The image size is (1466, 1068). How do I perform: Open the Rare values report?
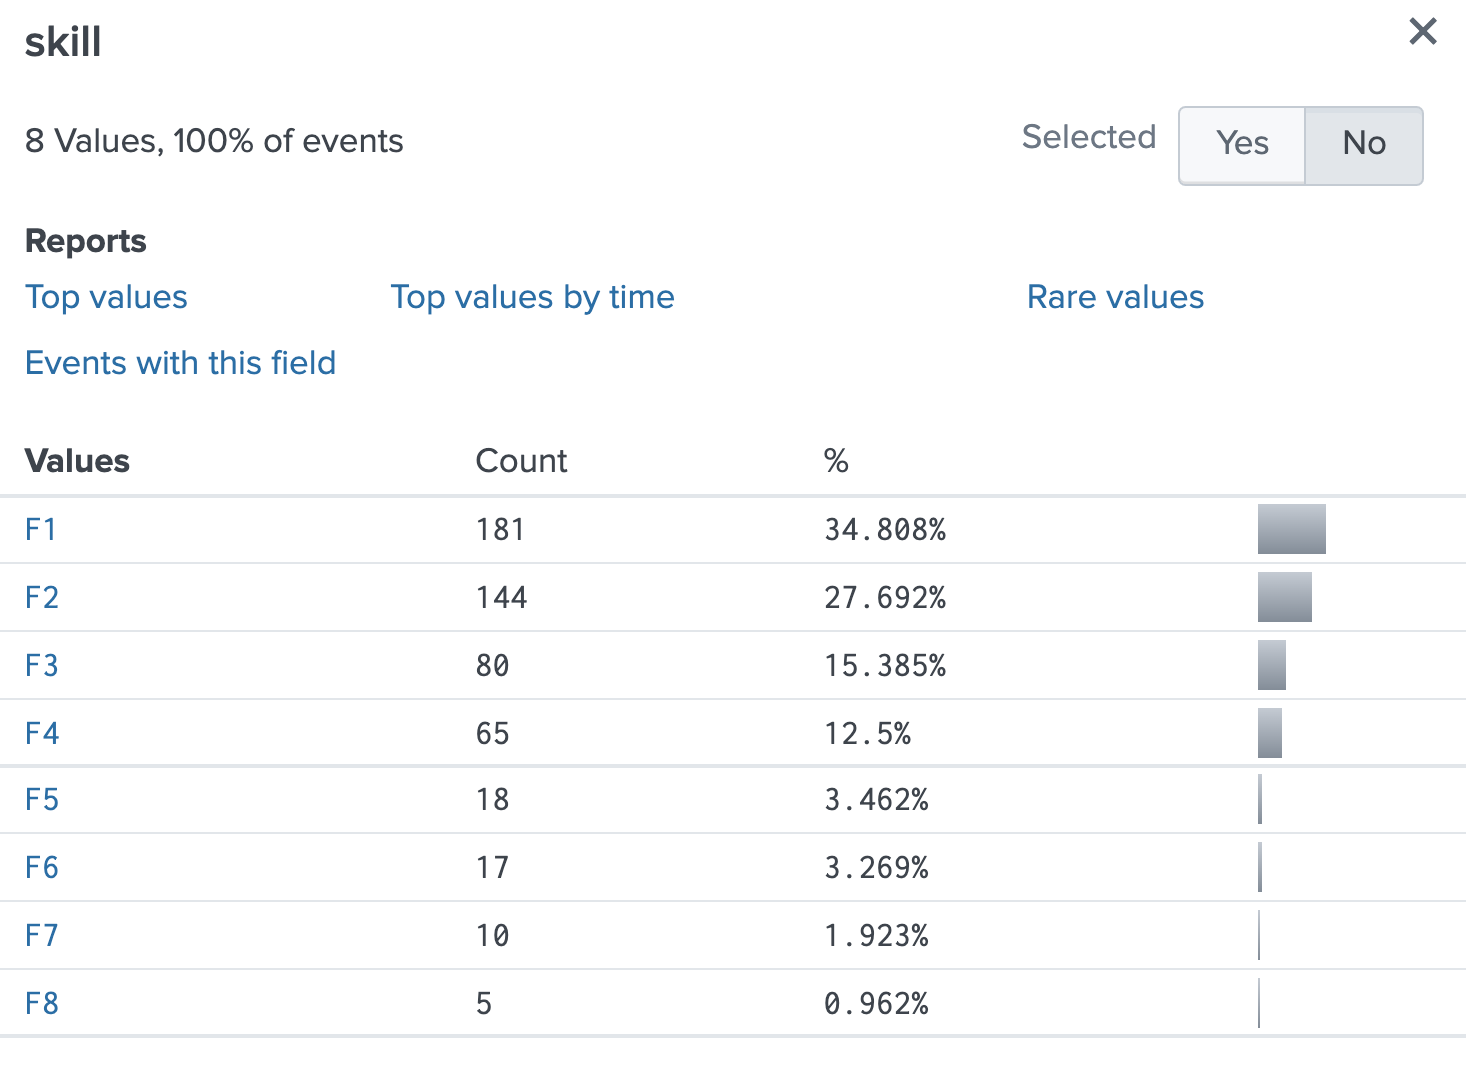tap(1115, 297)
